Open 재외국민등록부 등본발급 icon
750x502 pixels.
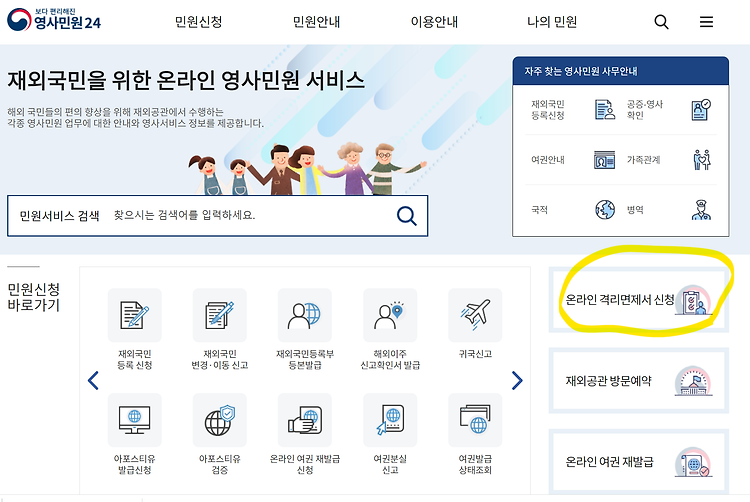[305, 315]
